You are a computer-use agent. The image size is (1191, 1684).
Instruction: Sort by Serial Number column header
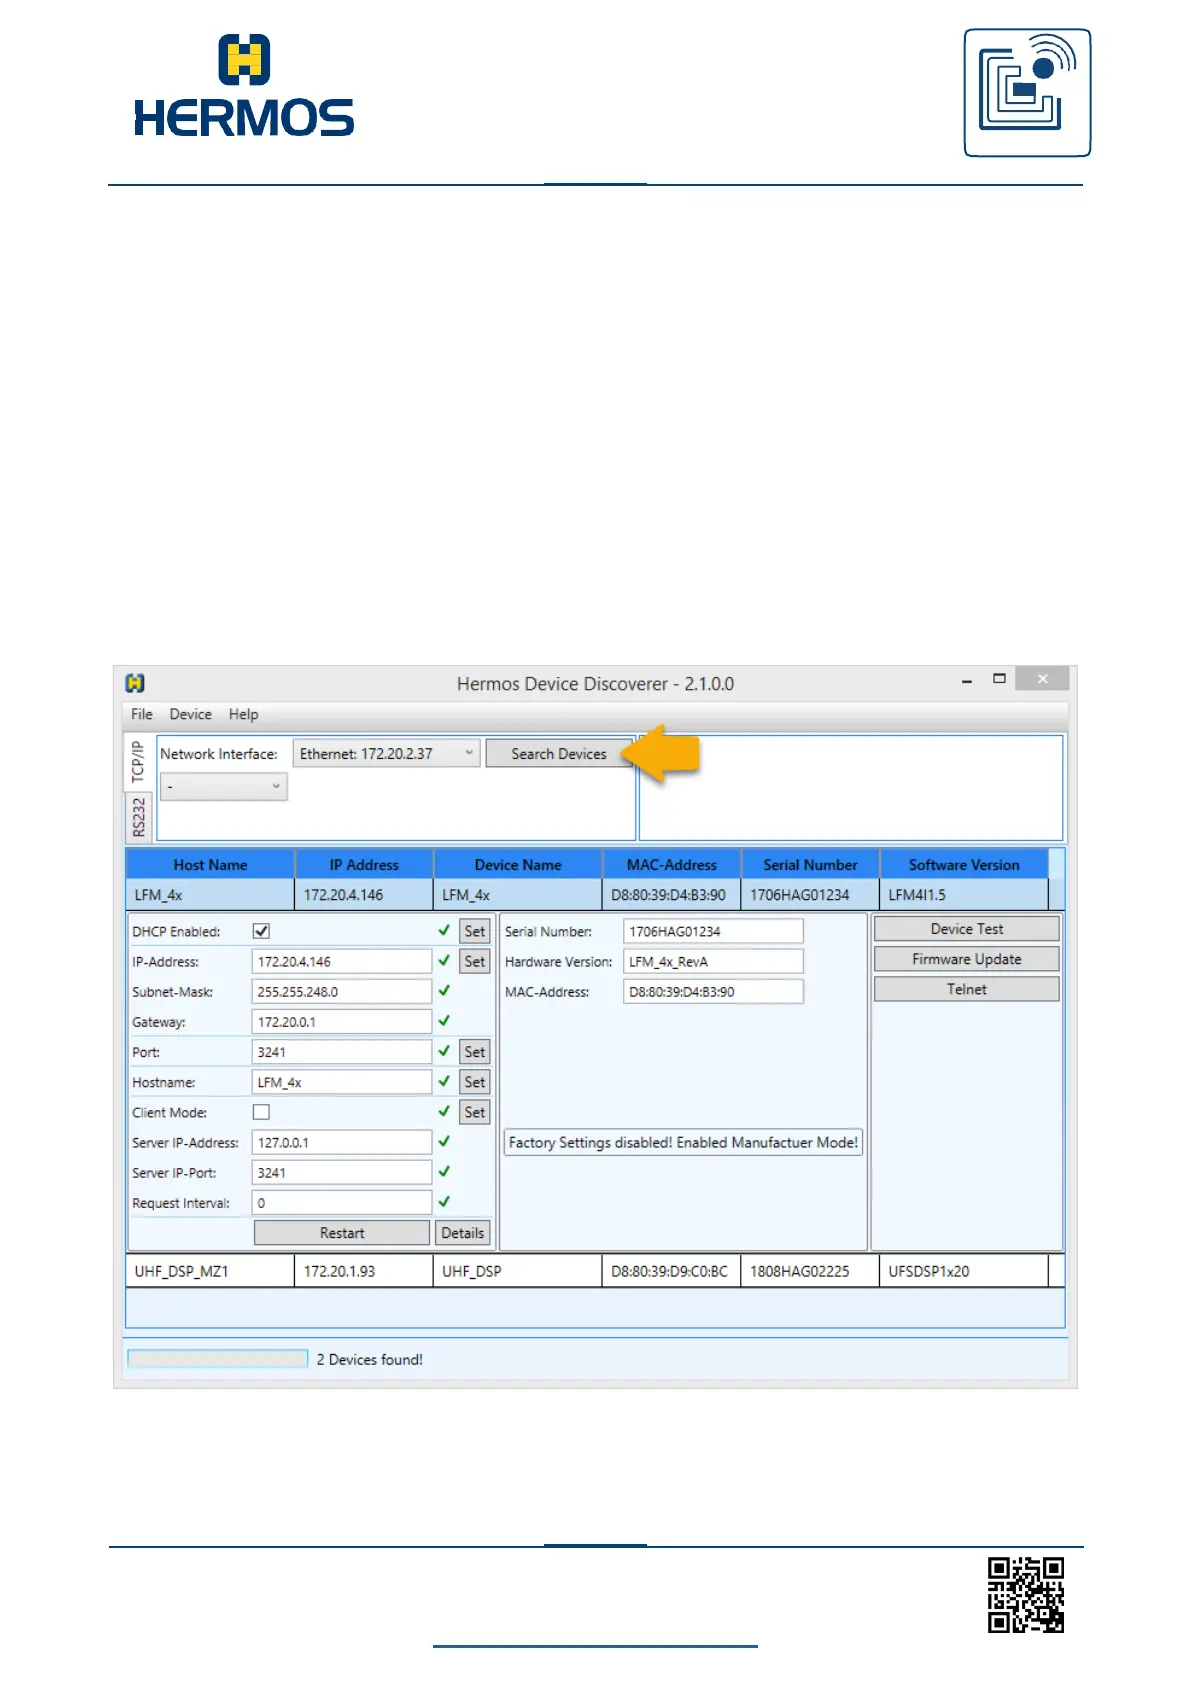810,865
